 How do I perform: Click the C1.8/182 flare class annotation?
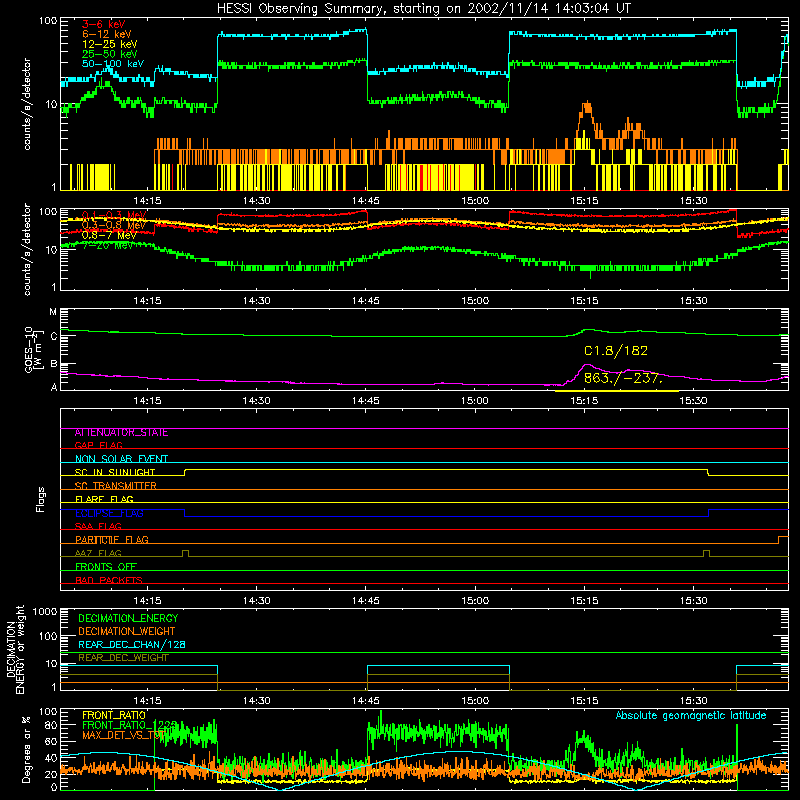(x=616, y=351)
